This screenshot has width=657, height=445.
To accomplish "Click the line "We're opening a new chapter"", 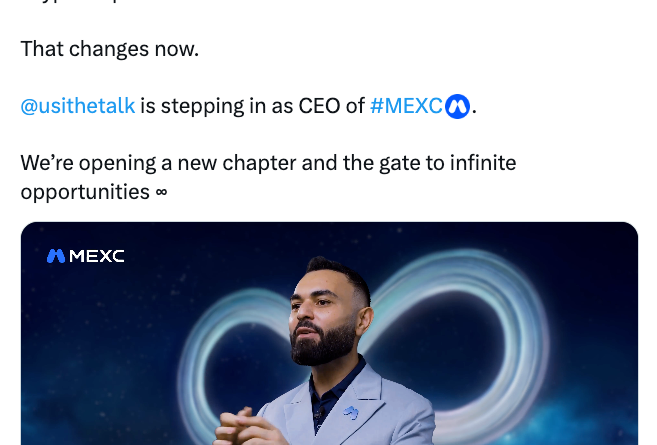I will pyautogui.click(x=170, y=162).
